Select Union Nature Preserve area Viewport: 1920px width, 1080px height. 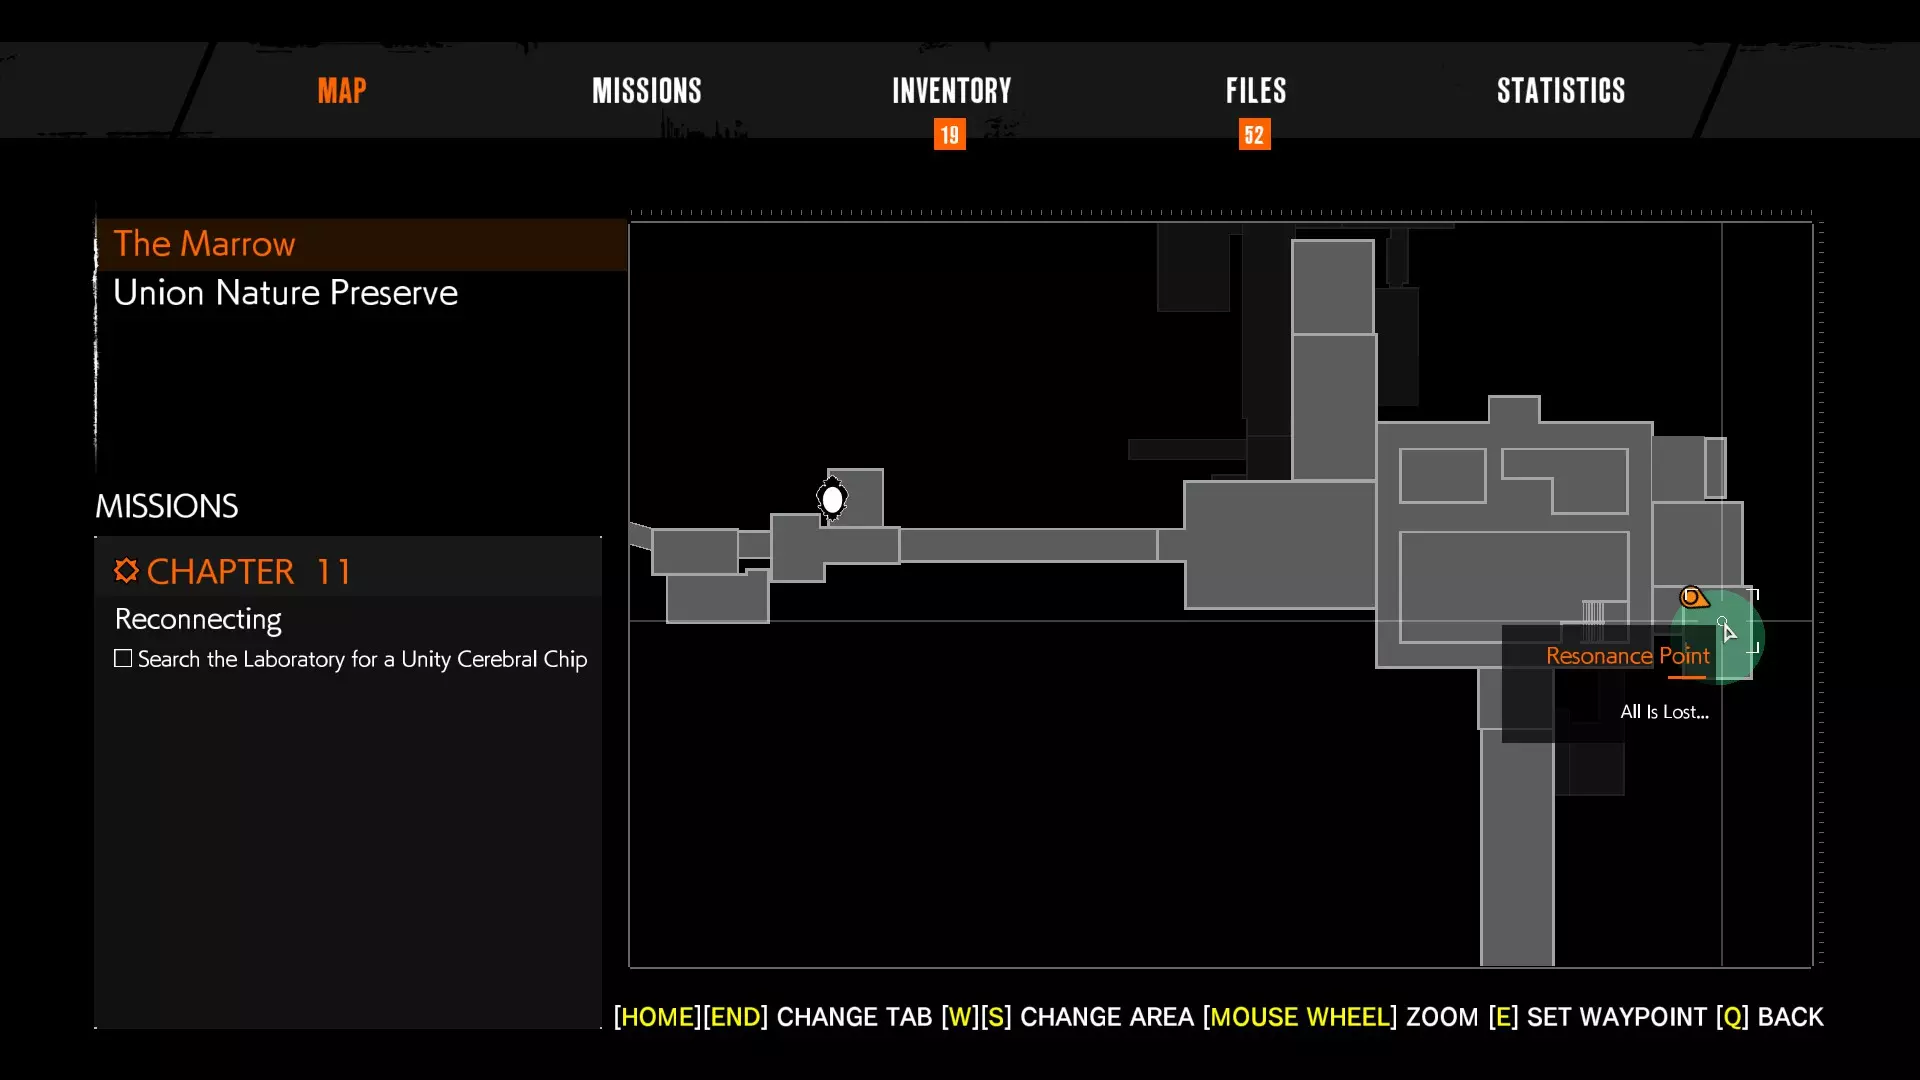(285, 293)
